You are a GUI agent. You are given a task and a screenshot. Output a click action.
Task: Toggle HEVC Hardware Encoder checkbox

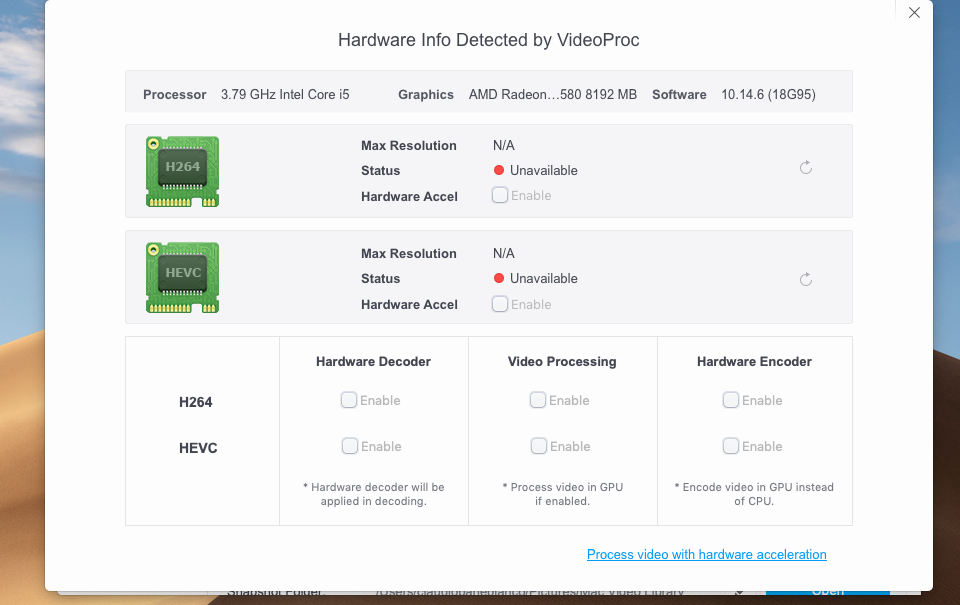coord(730,446)
